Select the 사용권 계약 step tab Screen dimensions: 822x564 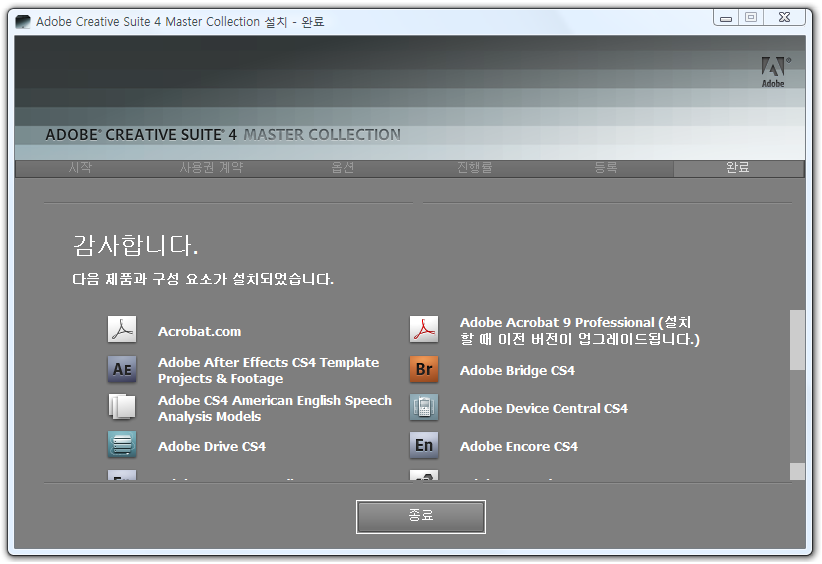(212, 168)
